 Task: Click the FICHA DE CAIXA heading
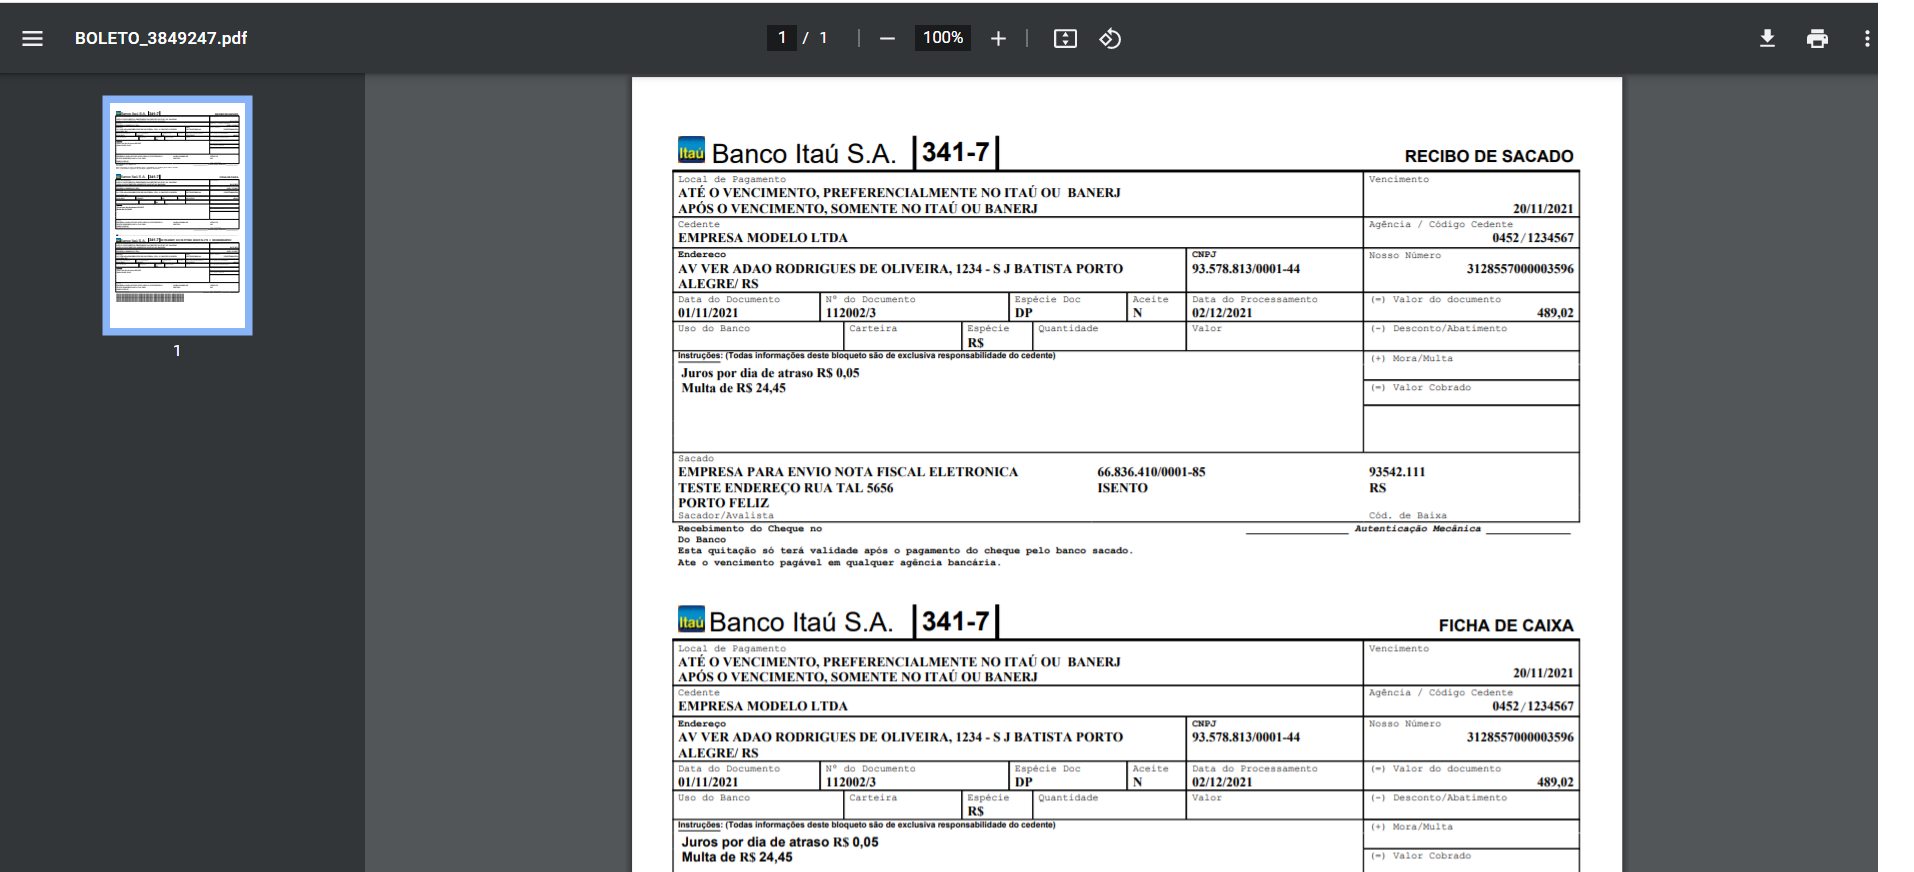[x=1506, y=625]
